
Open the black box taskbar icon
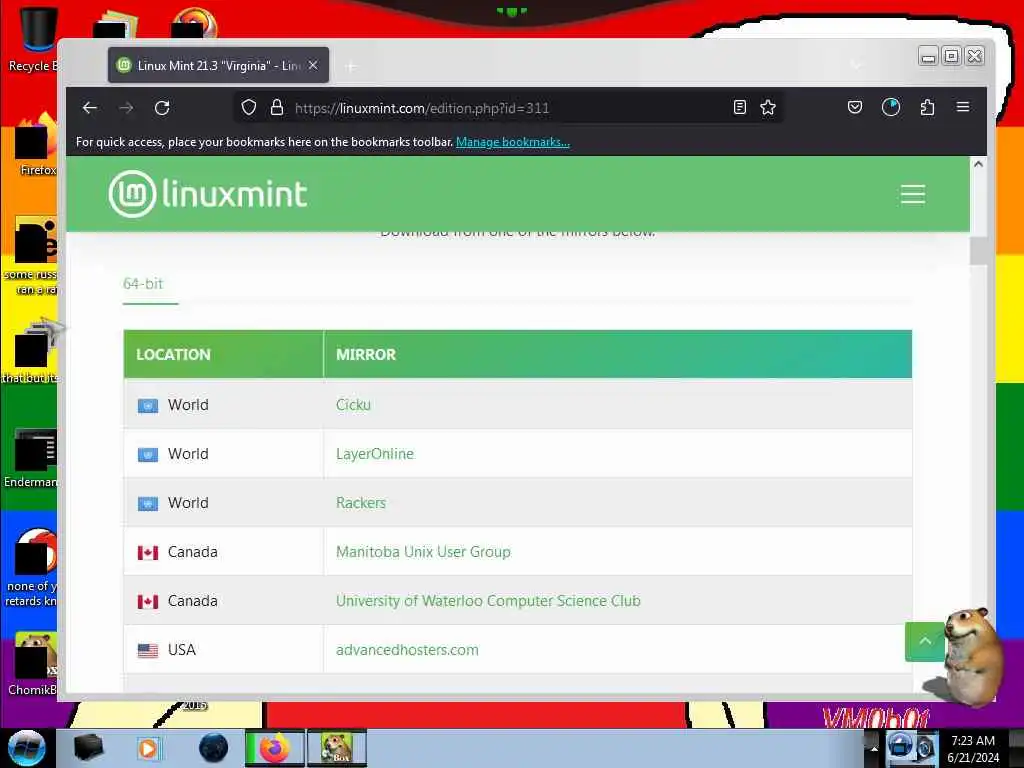pyautogui.click(x=88, y=748)
